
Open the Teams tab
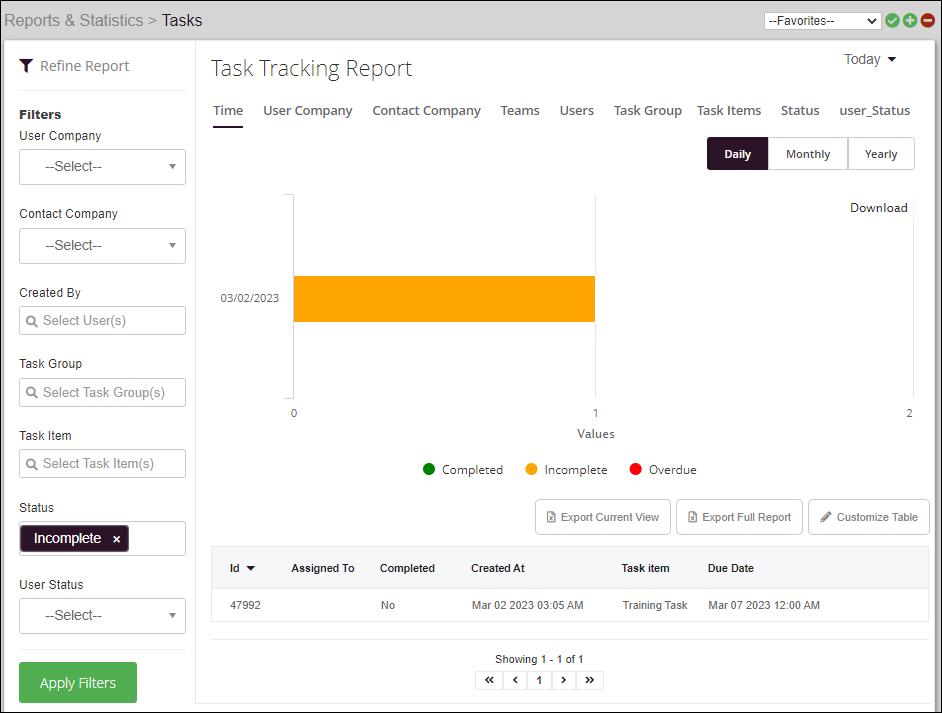pos(520,111)
